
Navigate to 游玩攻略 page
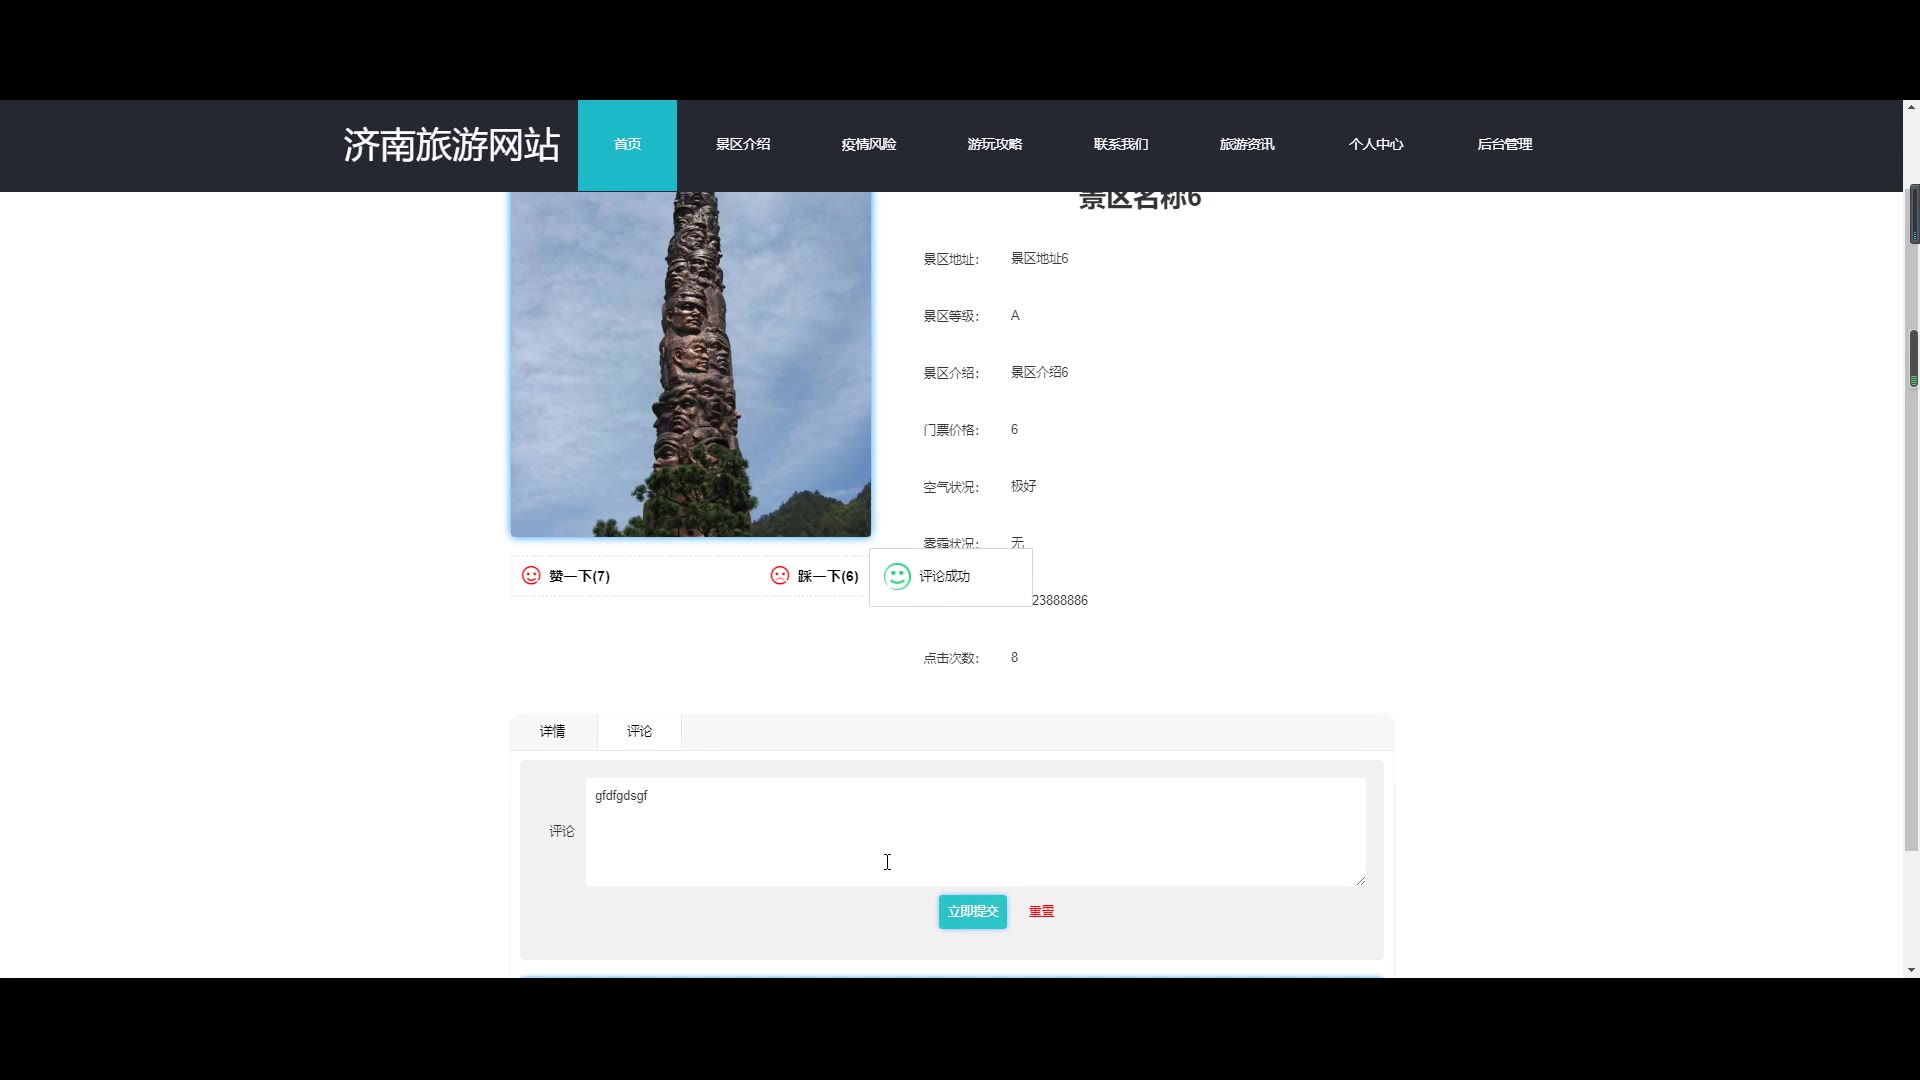[994, 144]
